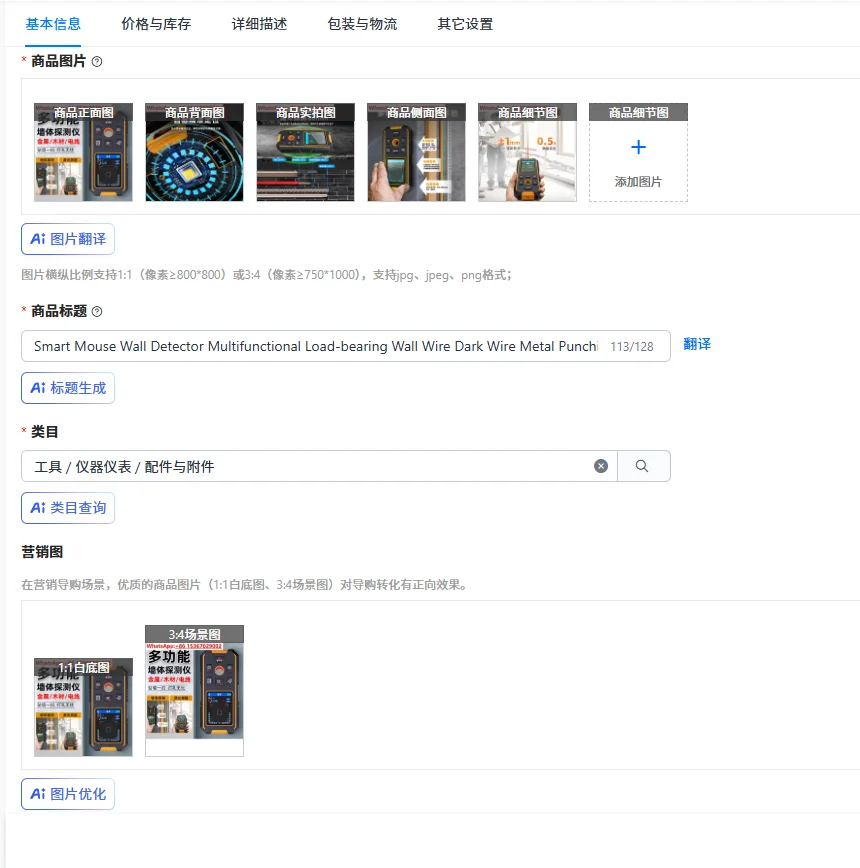860x868 pixels.
Task: Open the 基本信息 tab
Action: click(x=53, y=24)
